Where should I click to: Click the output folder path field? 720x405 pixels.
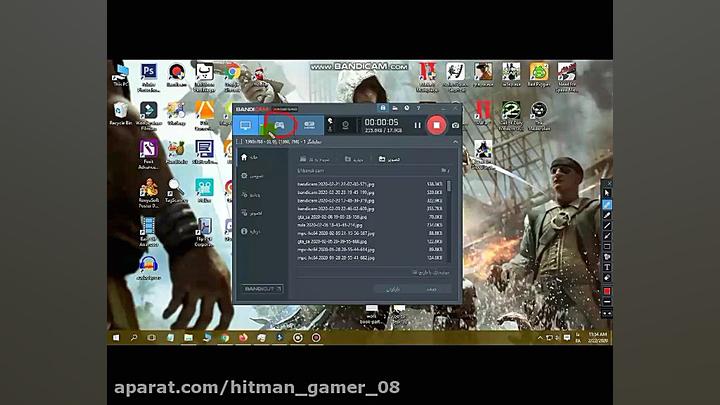[367, 171]
